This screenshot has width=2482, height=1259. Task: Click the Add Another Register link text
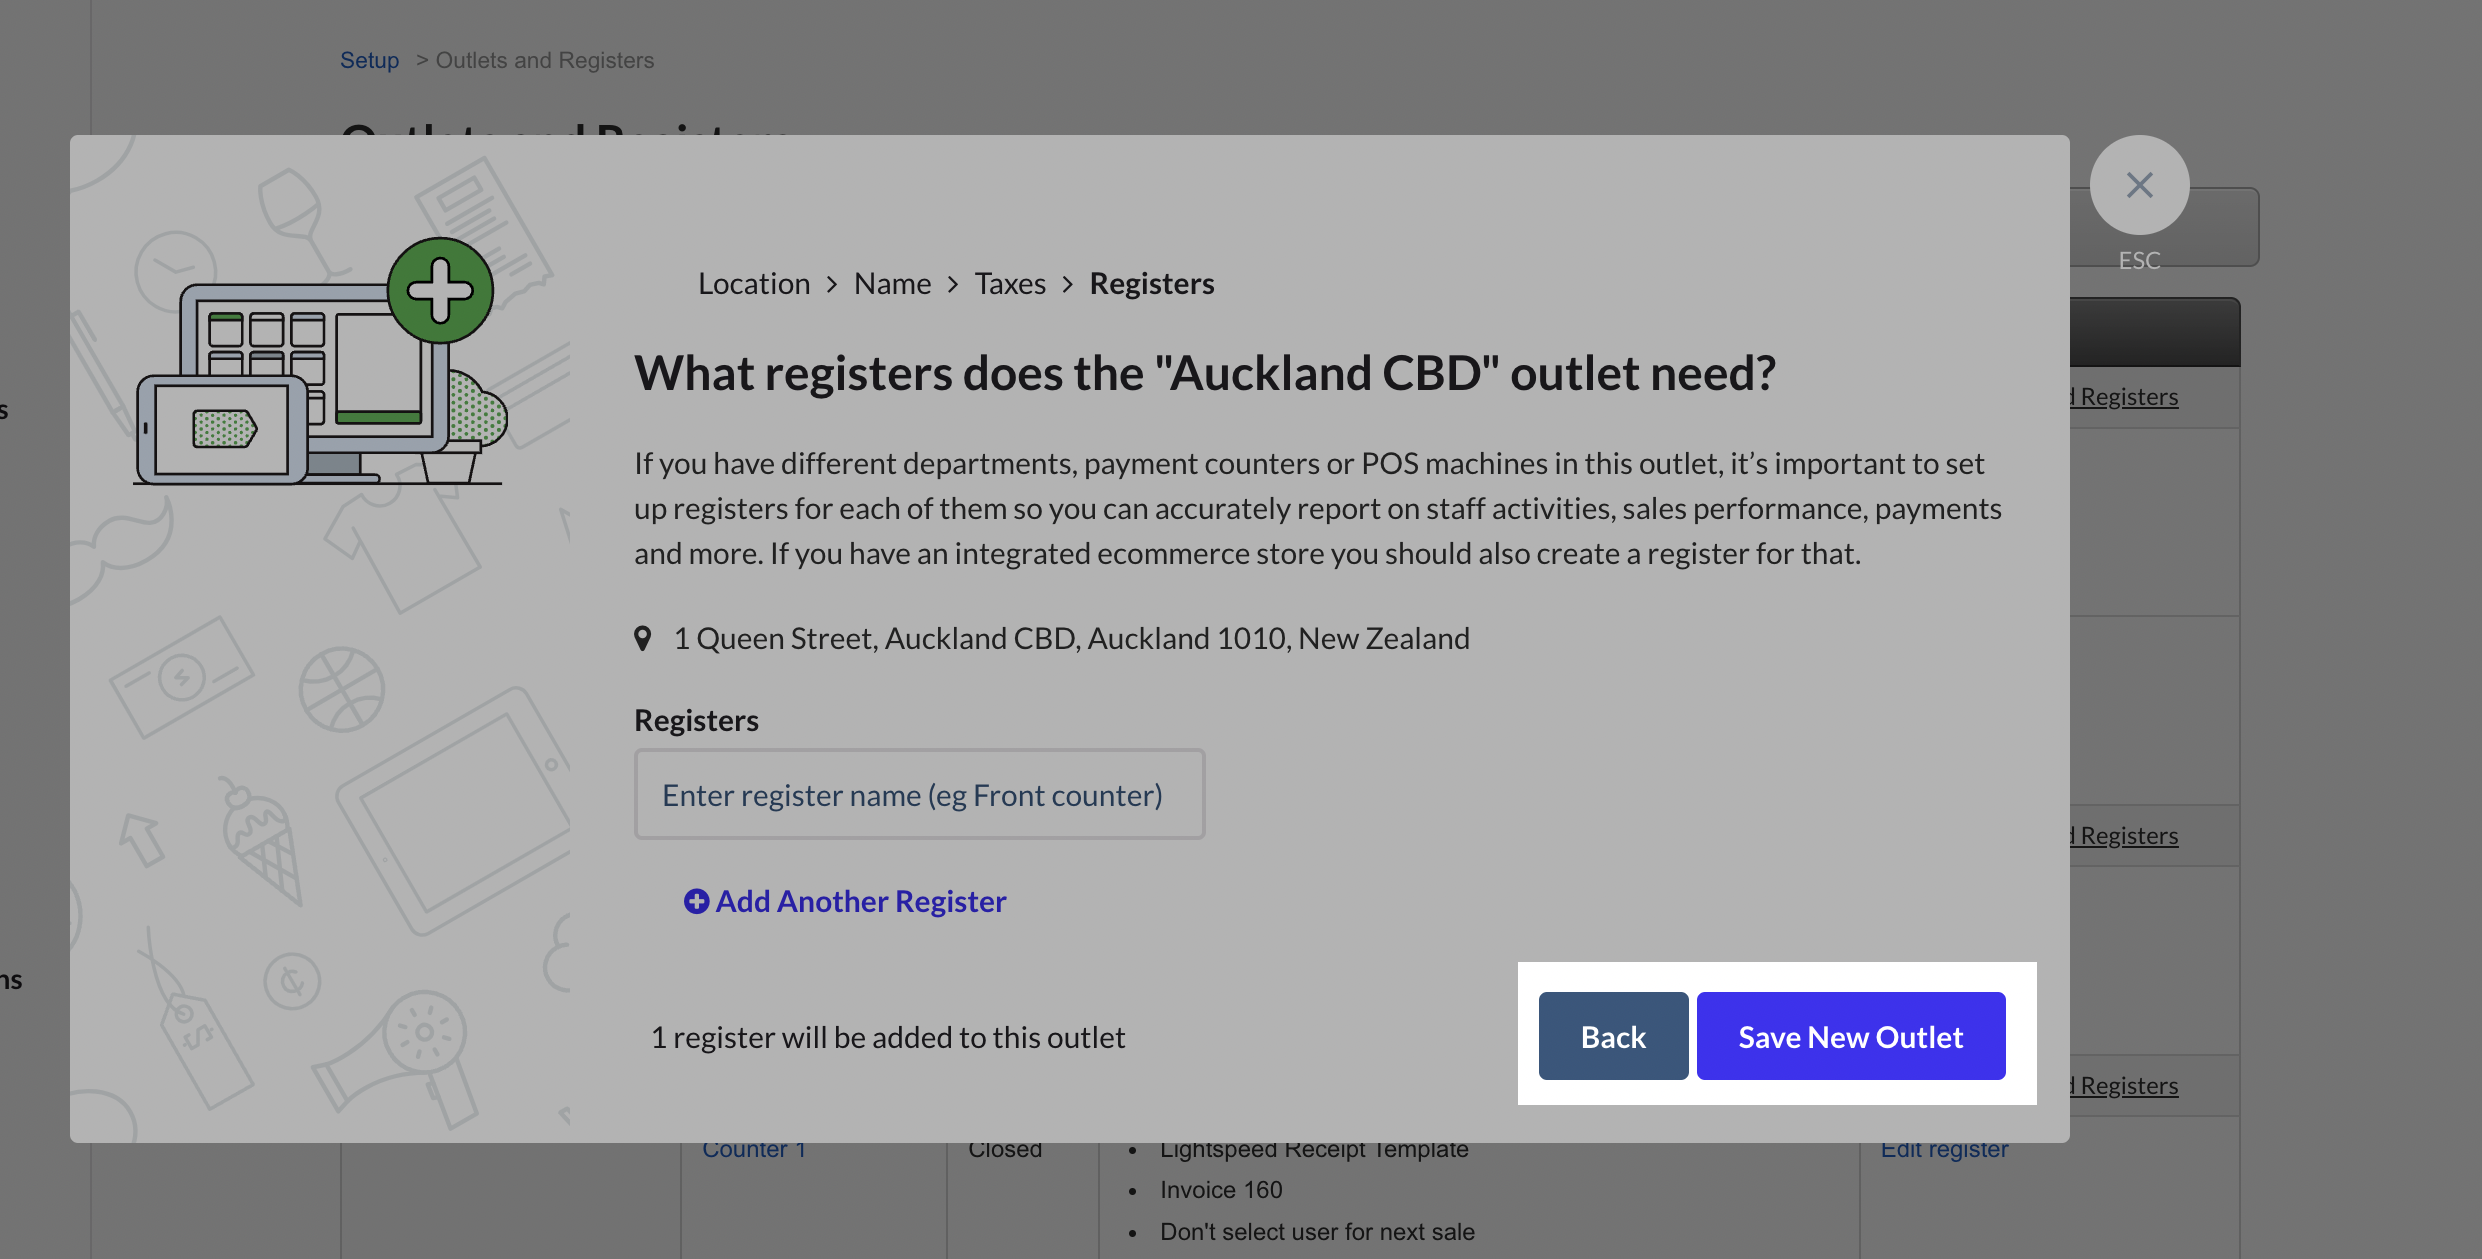pyautogui.click(x=860, y=901)
